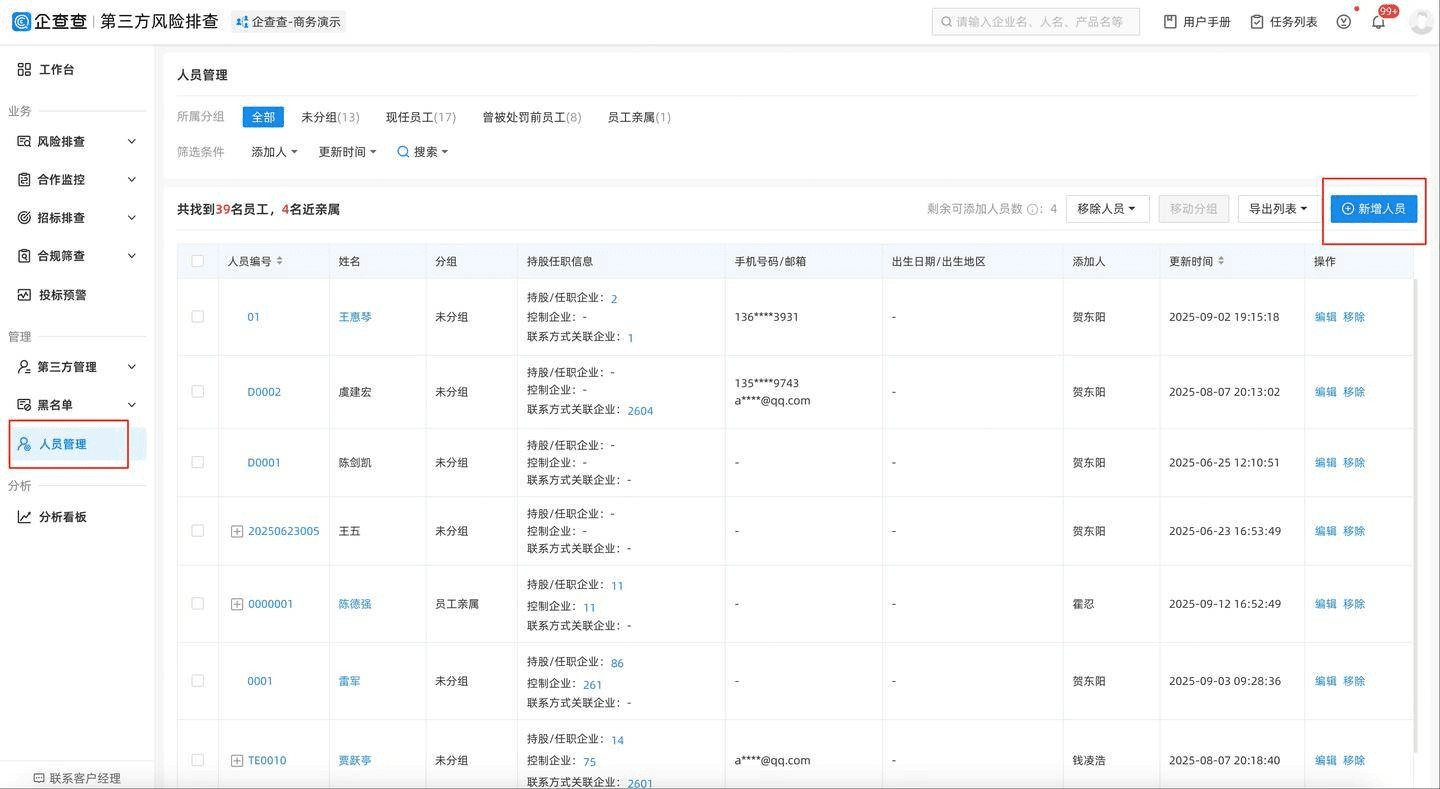Open the 陈德强 name link
1440x789 pixels.
point(355,604)
